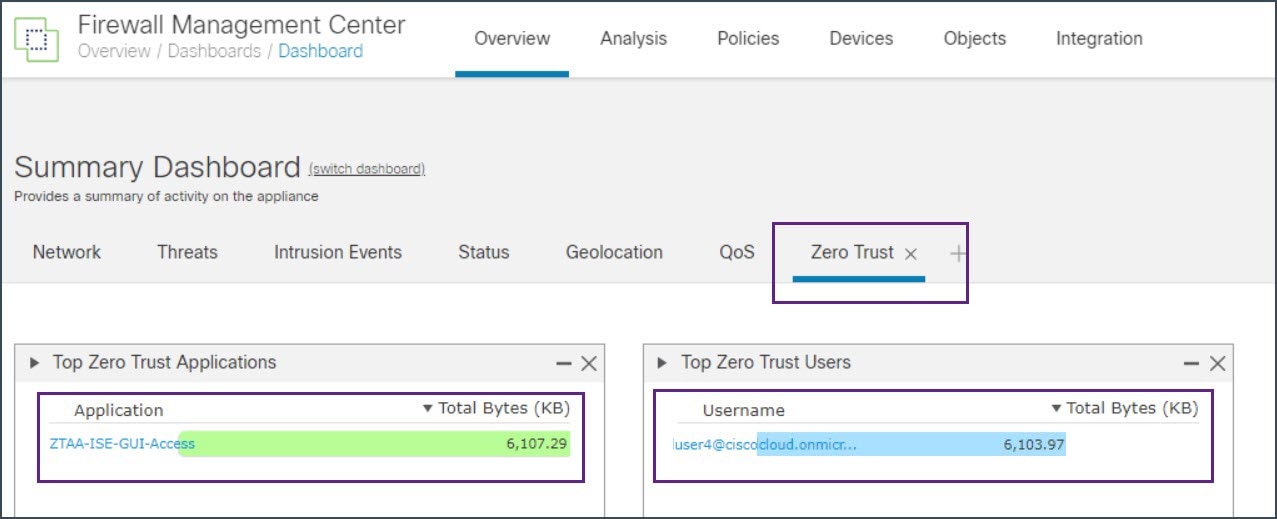Open the Objects menu
Viewport: 1277px width, 519px height.
coord(975,39)
